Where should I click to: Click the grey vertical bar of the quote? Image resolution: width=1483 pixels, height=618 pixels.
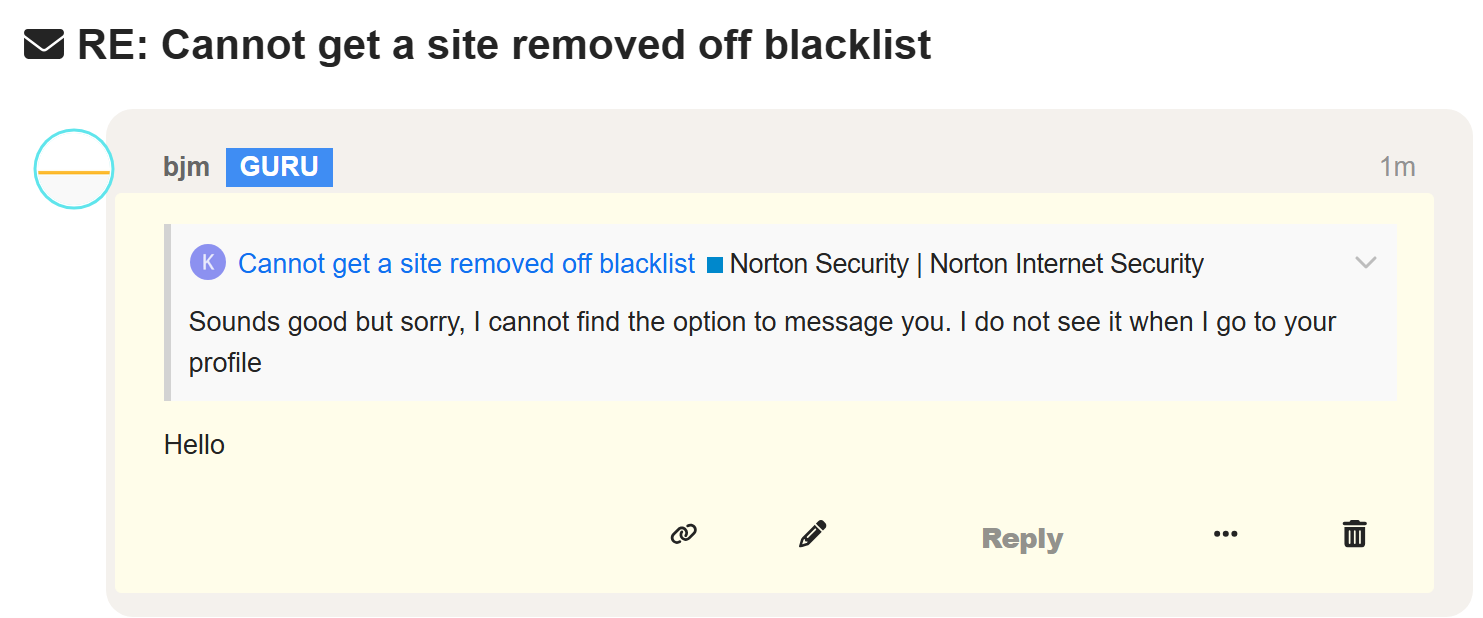tap(168, 312)
